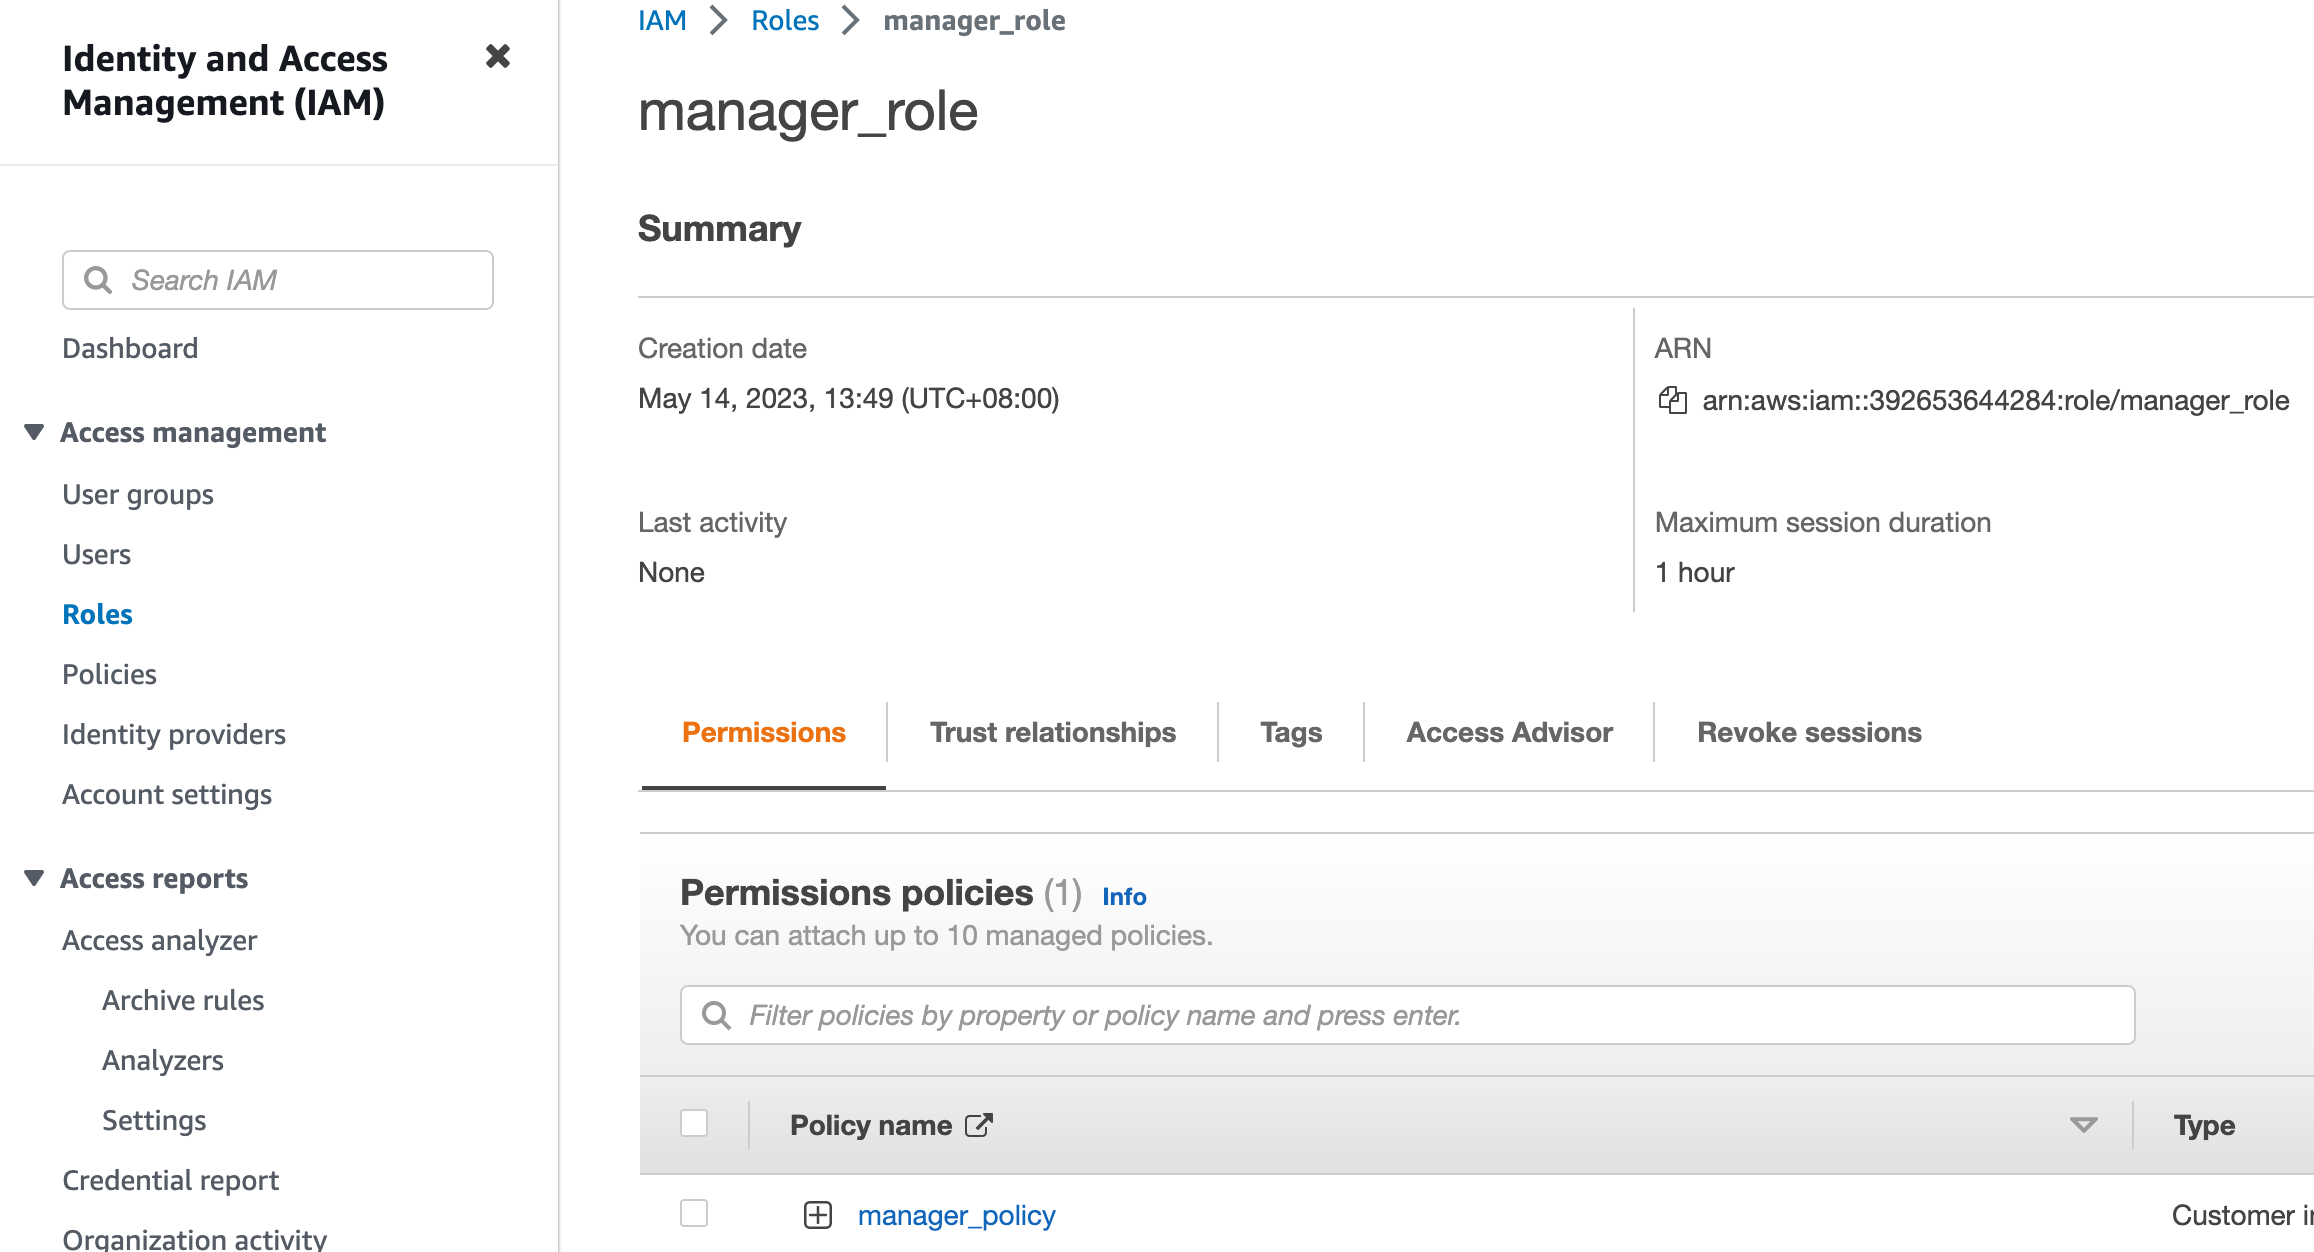Click the IAM breadcrumb link
Screen dimensions: 2314x1252
point(662,20)
